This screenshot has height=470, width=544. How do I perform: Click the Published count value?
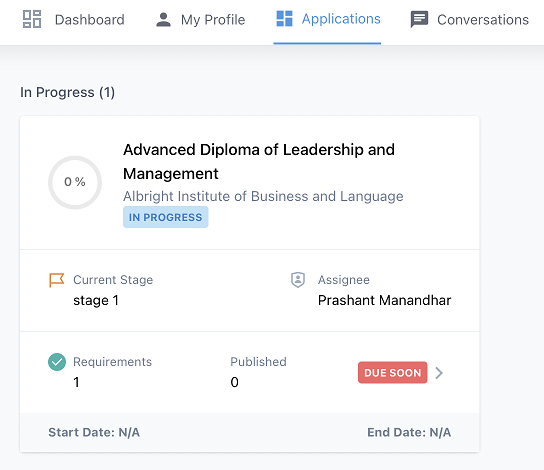235,382
